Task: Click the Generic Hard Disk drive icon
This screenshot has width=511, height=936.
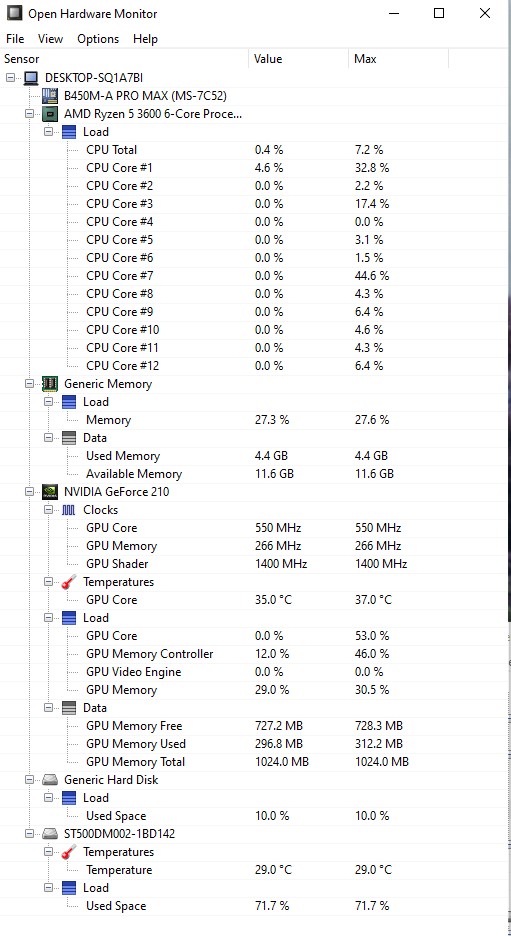Action: [x=50, y=780]
